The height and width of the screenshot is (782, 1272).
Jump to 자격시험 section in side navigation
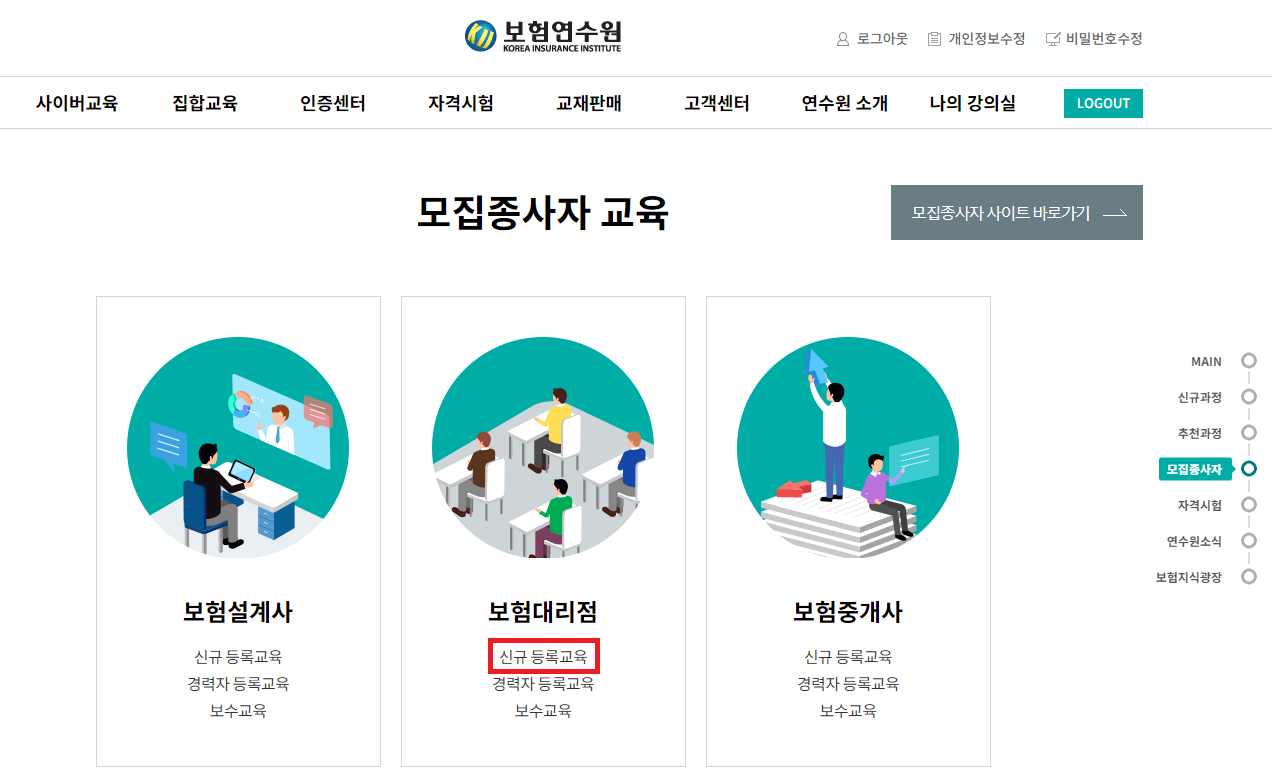click(1248, 505)
